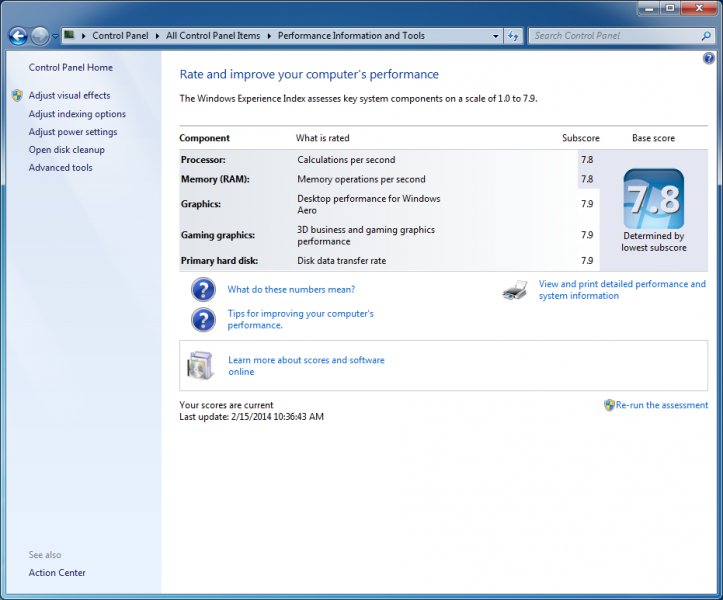
Task: Click the Processor subscore 7.8
Action: tap(587, 160)
